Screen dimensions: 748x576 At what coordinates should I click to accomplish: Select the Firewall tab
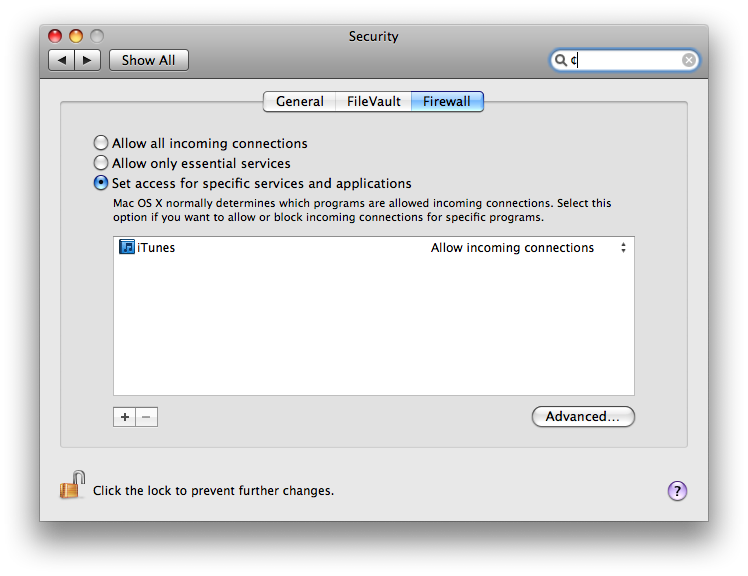pyautogui.click(x=447, y=102)
